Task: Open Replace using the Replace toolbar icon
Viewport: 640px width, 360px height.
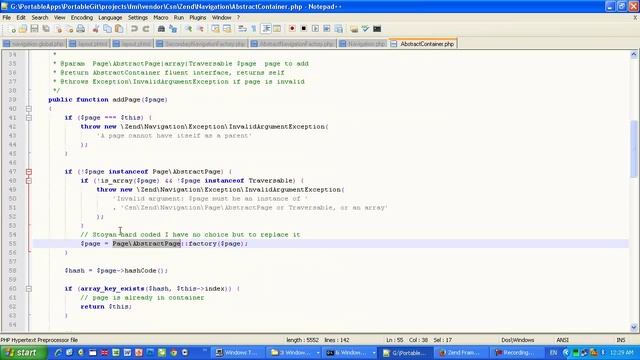Action: click(x=173, y=29)
